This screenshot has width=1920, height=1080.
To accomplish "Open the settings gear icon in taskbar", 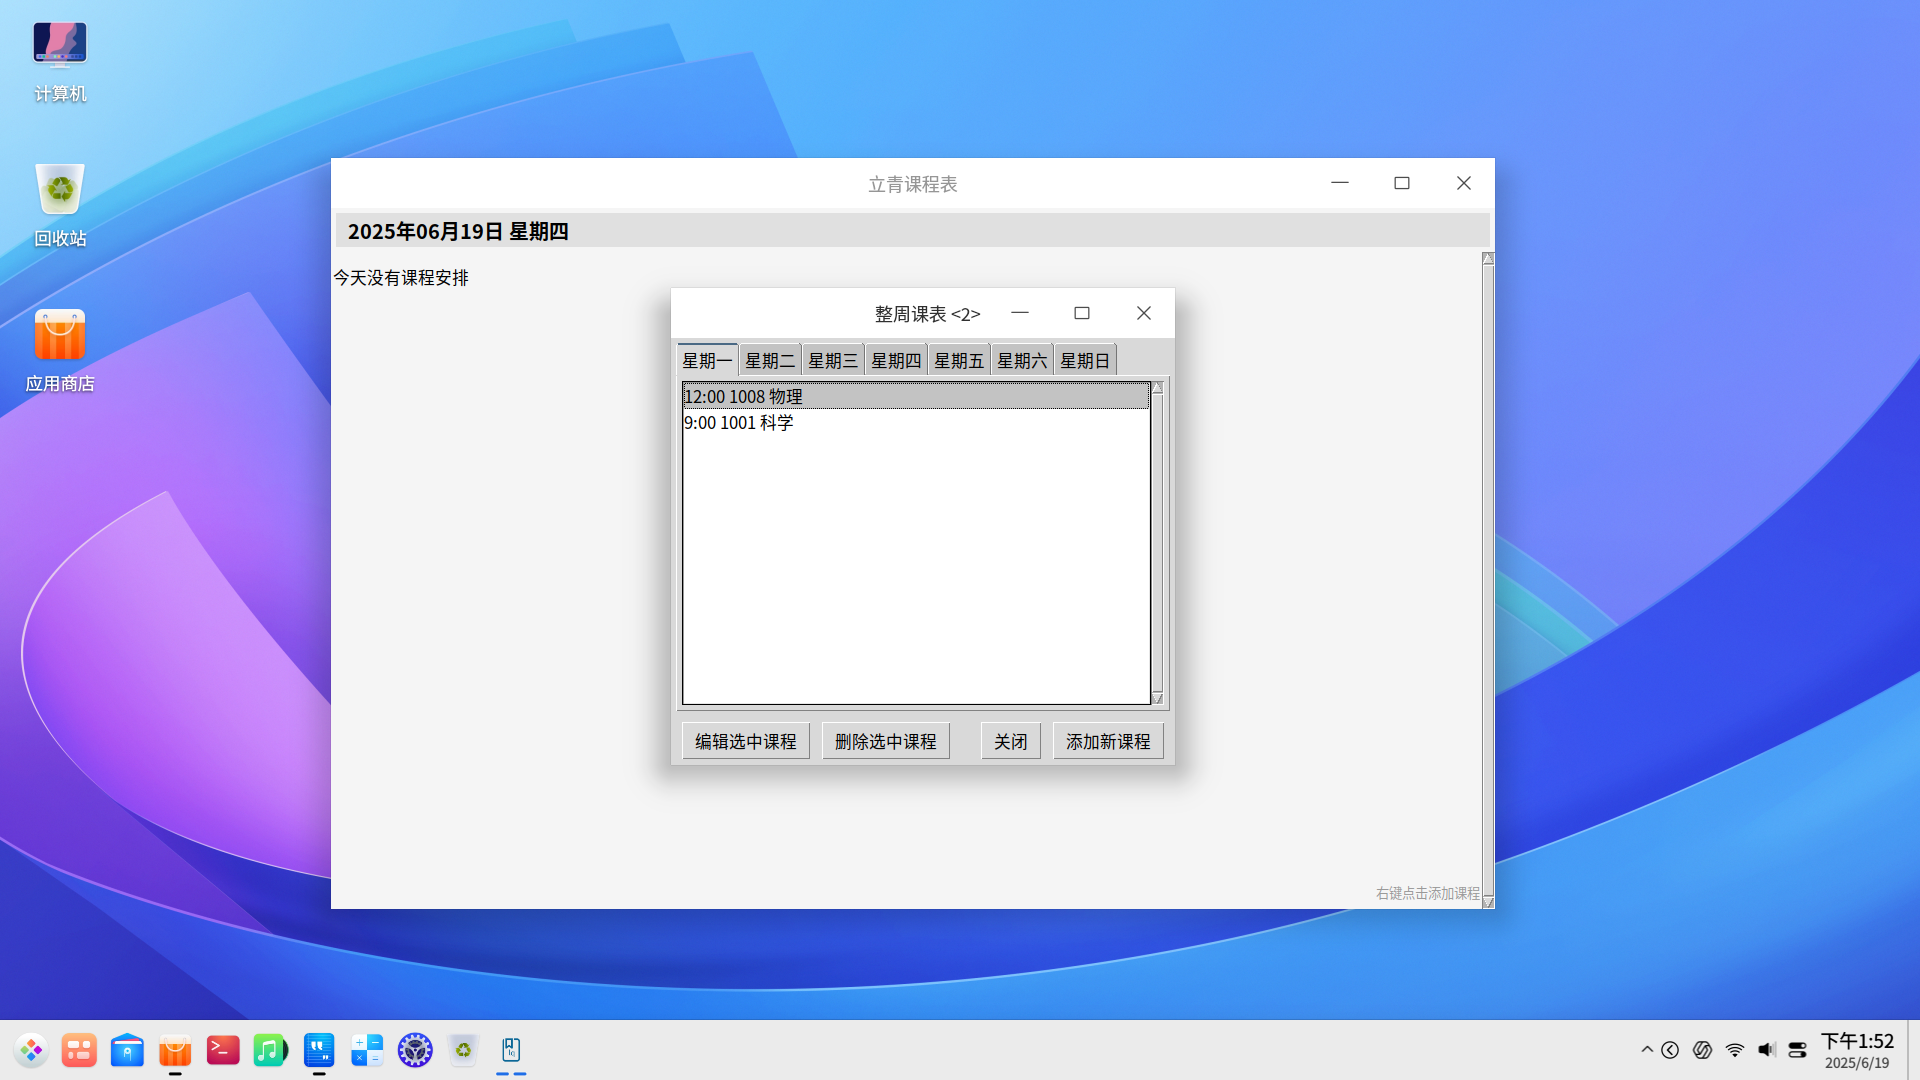I will (415, 1050).
